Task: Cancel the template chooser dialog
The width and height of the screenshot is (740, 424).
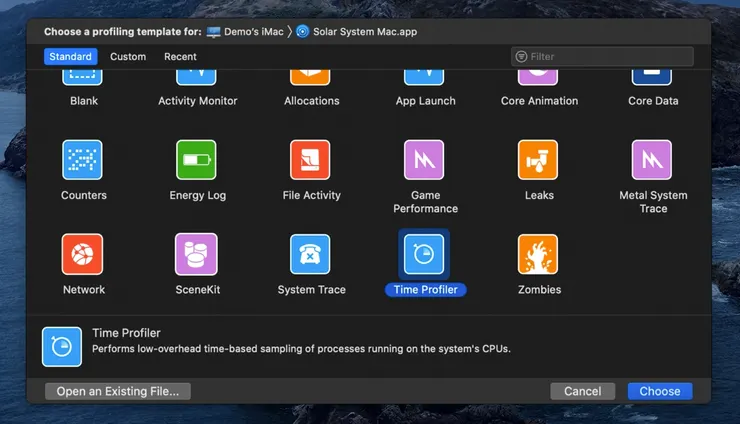Action: (x=583, y=391)
